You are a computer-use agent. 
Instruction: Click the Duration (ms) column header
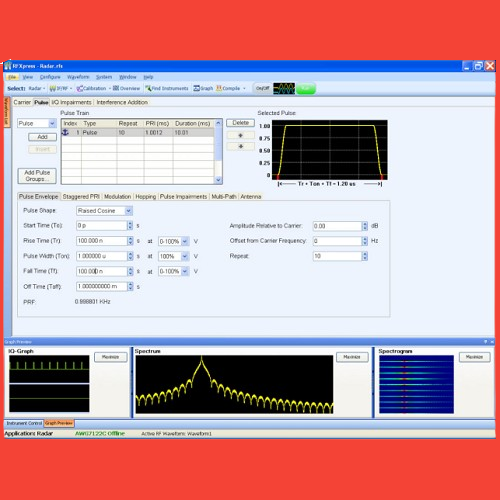click(193, 124)
